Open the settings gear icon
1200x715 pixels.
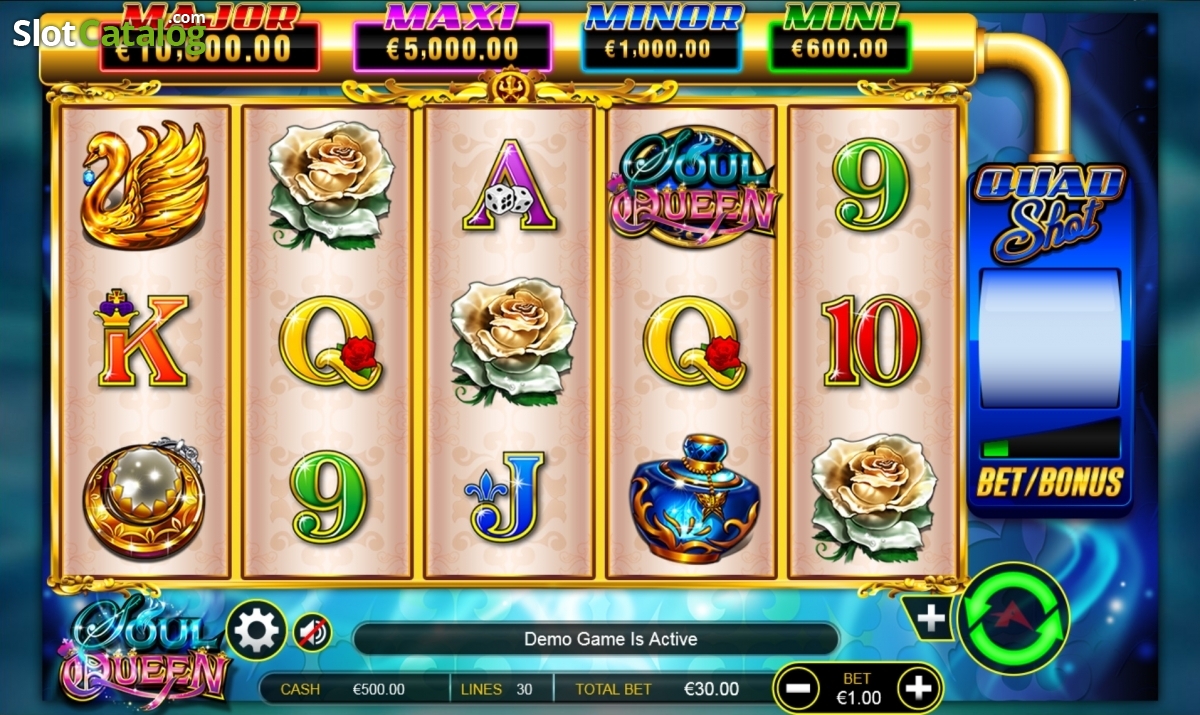257,630
